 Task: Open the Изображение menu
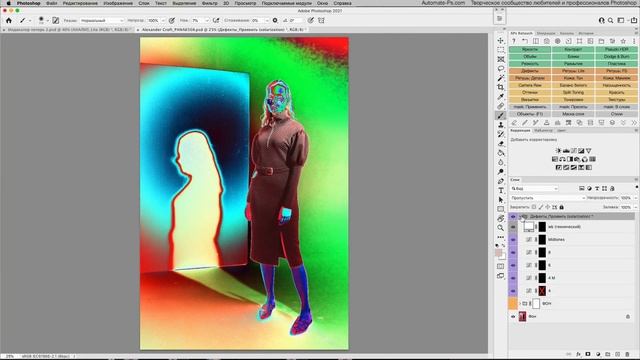[118, 3]
